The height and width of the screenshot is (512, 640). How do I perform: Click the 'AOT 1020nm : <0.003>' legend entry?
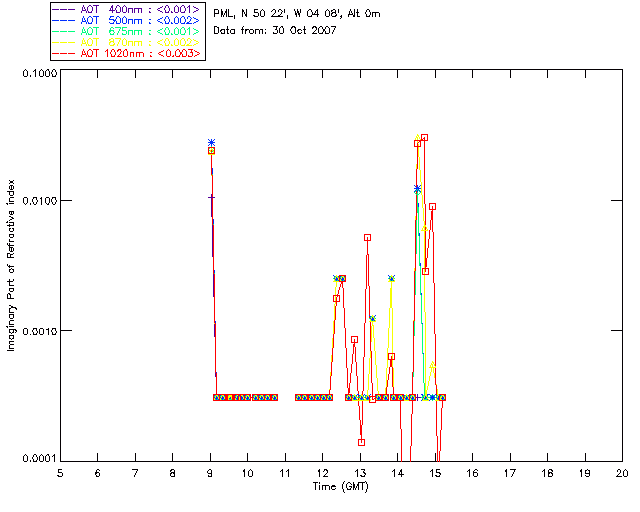(x=126, y=53)
